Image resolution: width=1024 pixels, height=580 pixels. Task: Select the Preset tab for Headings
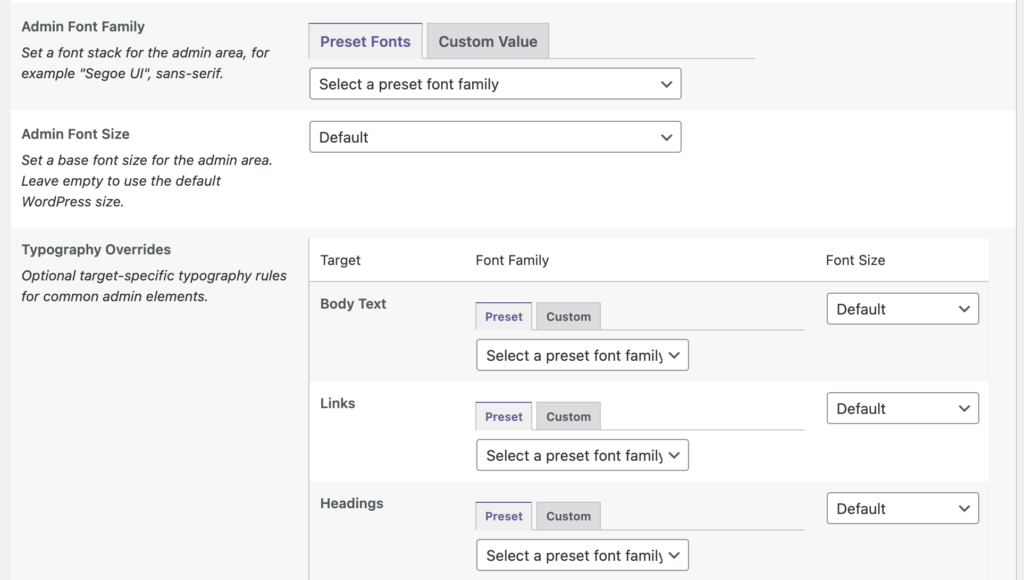(x=503, y=517)
